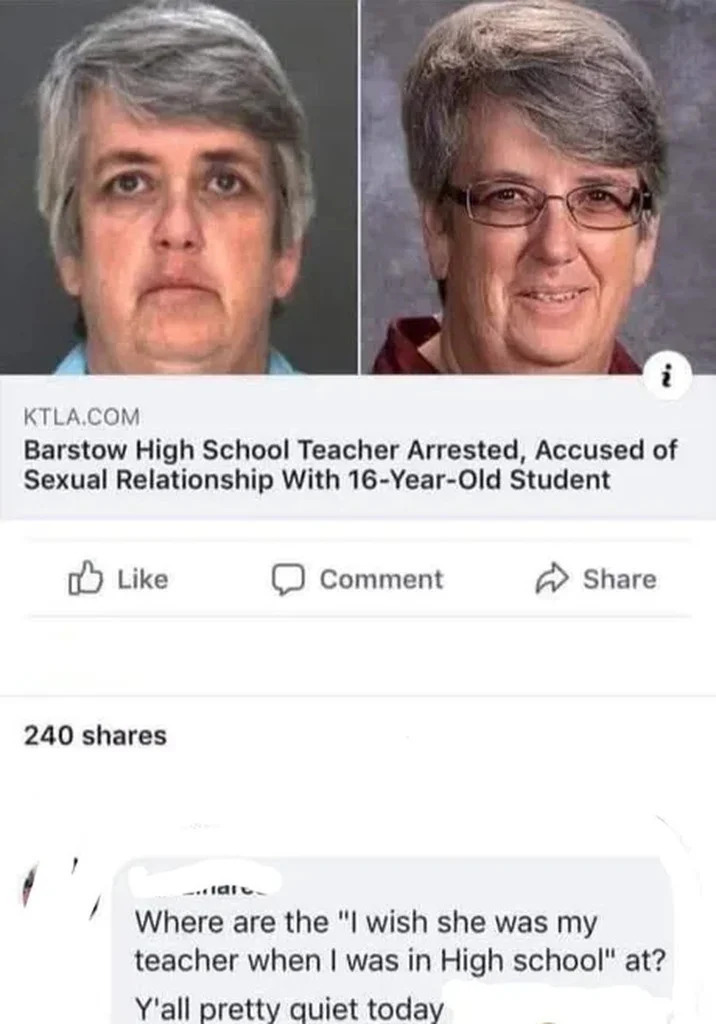Open the KTLA.COM source link
The height and width of the screenshot is (1024, 716).
coord(82,416)
